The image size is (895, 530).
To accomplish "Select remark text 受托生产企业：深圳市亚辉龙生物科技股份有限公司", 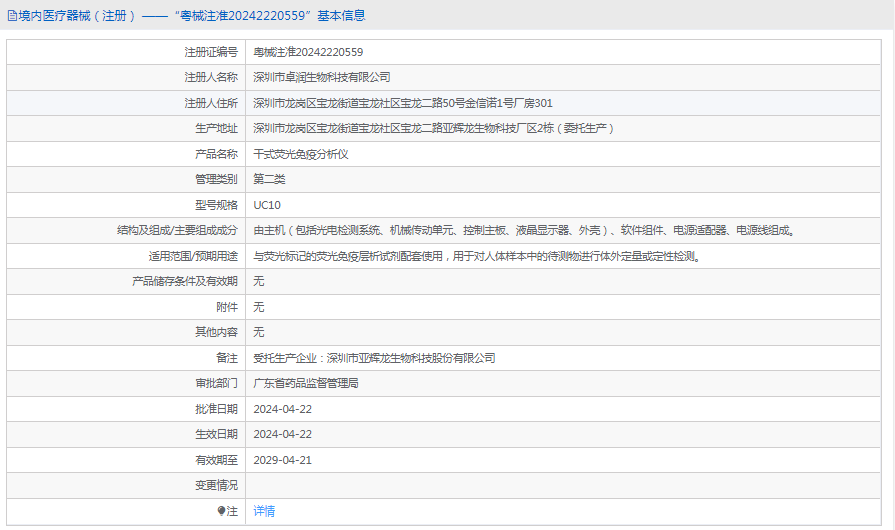I will 374,358.
